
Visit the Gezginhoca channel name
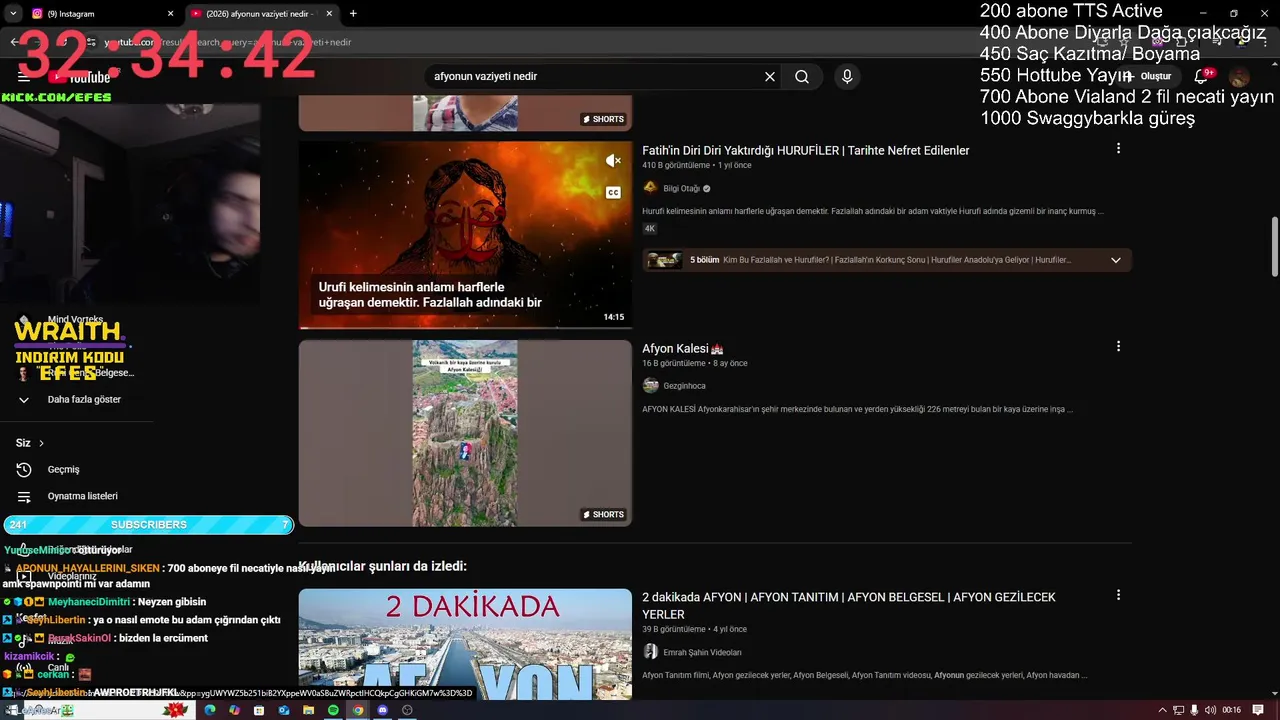pyautogui.click(x=684, y=386)
